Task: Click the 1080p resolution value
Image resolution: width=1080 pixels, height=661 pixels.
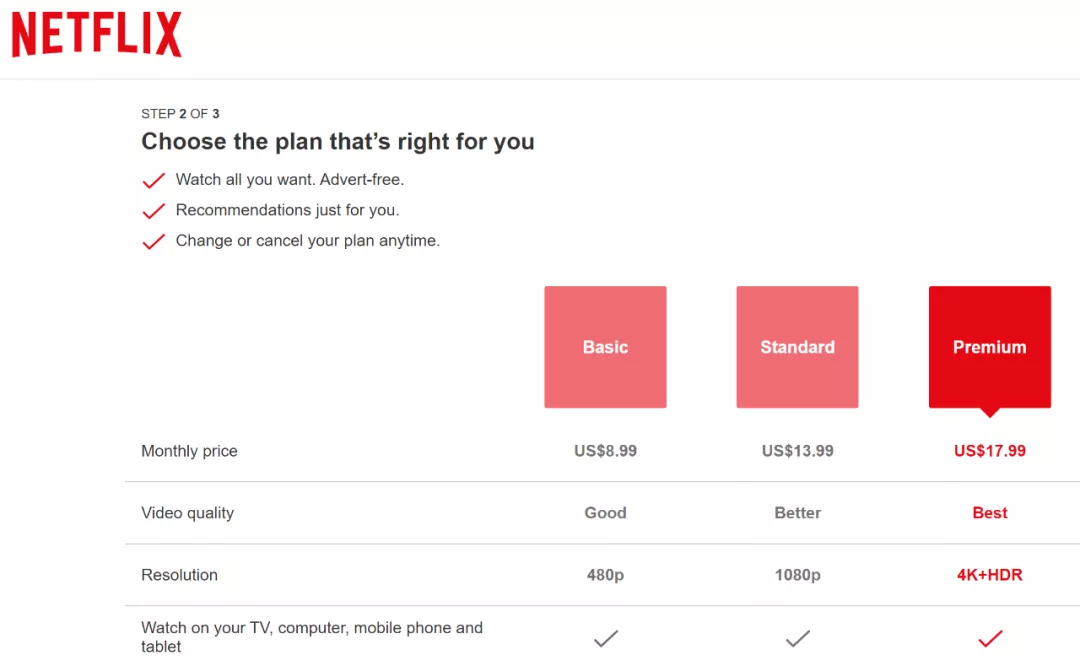Action: tap(797, 575)
